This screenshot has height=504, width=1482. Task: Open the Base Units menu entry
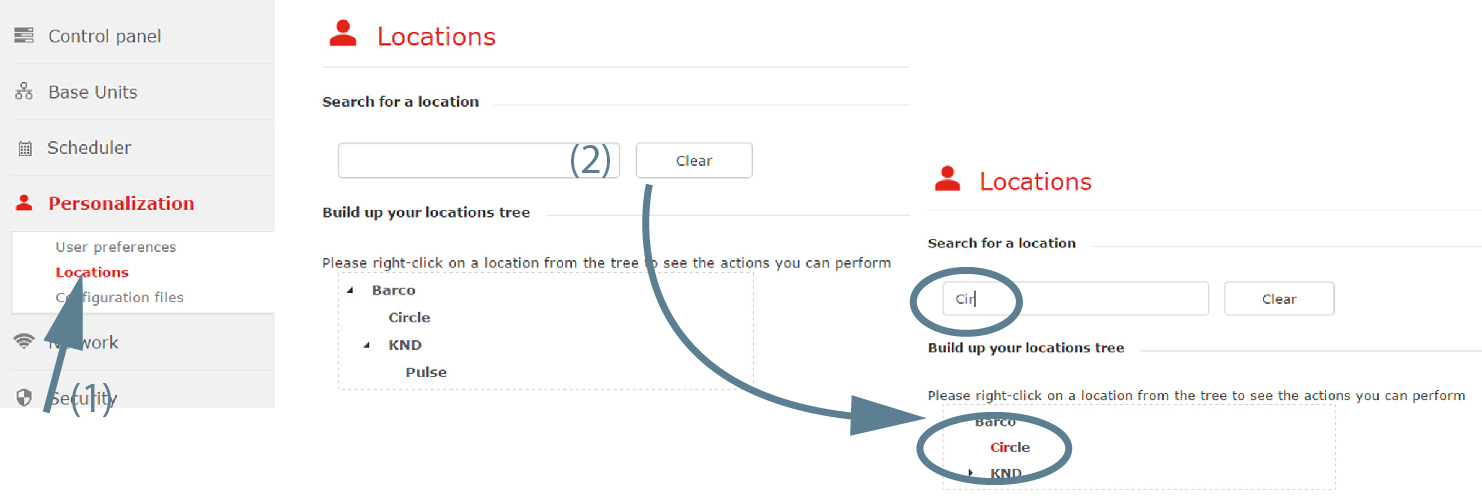[x=93, y=92]
